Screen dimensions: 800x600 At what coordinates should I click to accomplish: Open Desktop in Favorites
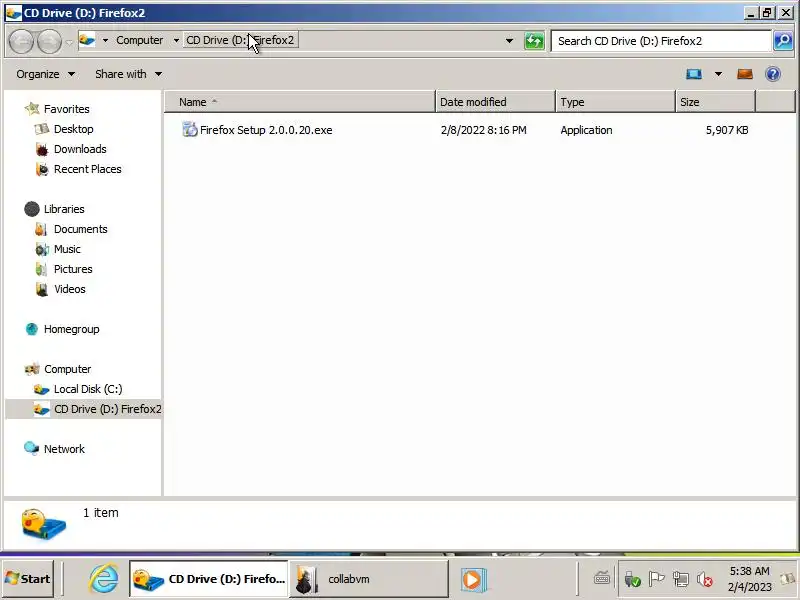73,129
